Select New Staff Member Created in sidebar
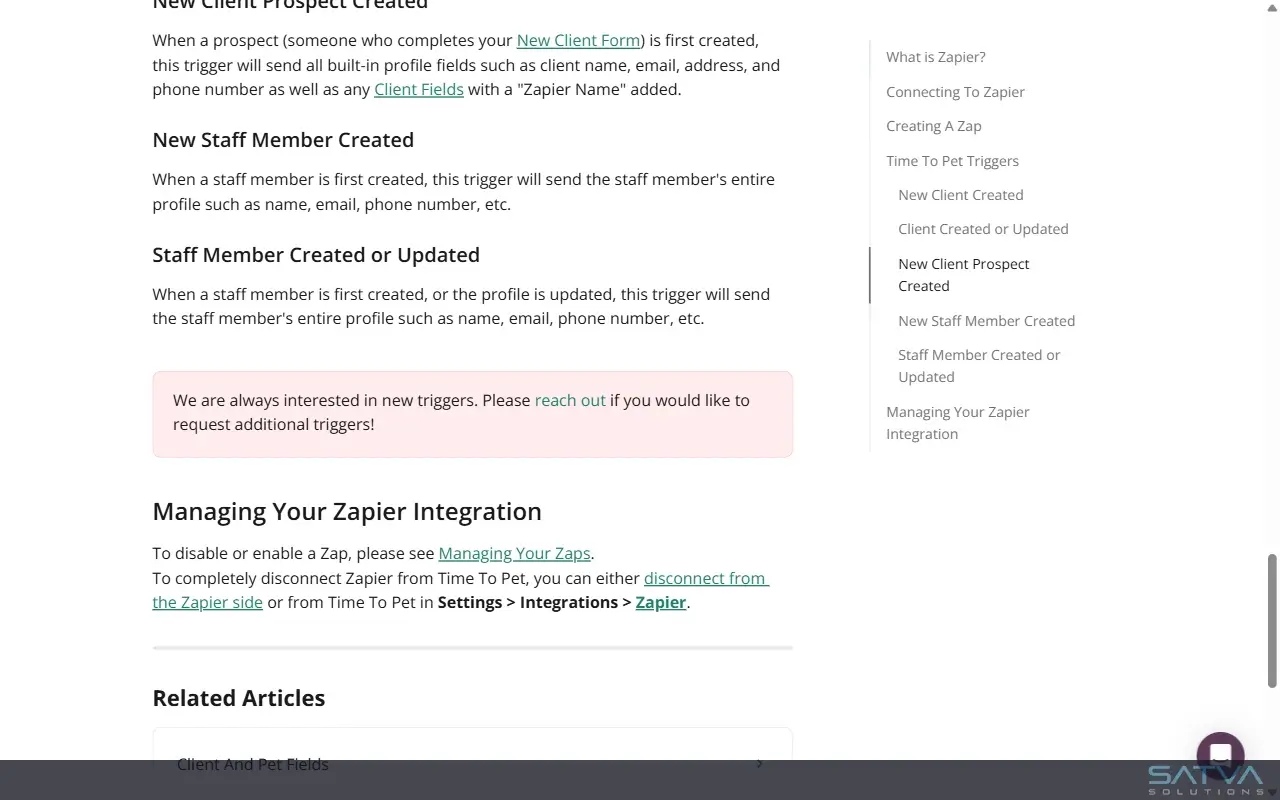 pos(986,320)
